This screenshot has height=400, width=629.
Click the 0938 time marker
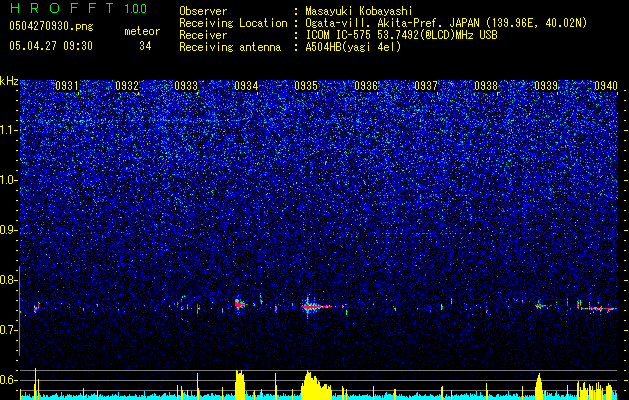tap(486, 86)
